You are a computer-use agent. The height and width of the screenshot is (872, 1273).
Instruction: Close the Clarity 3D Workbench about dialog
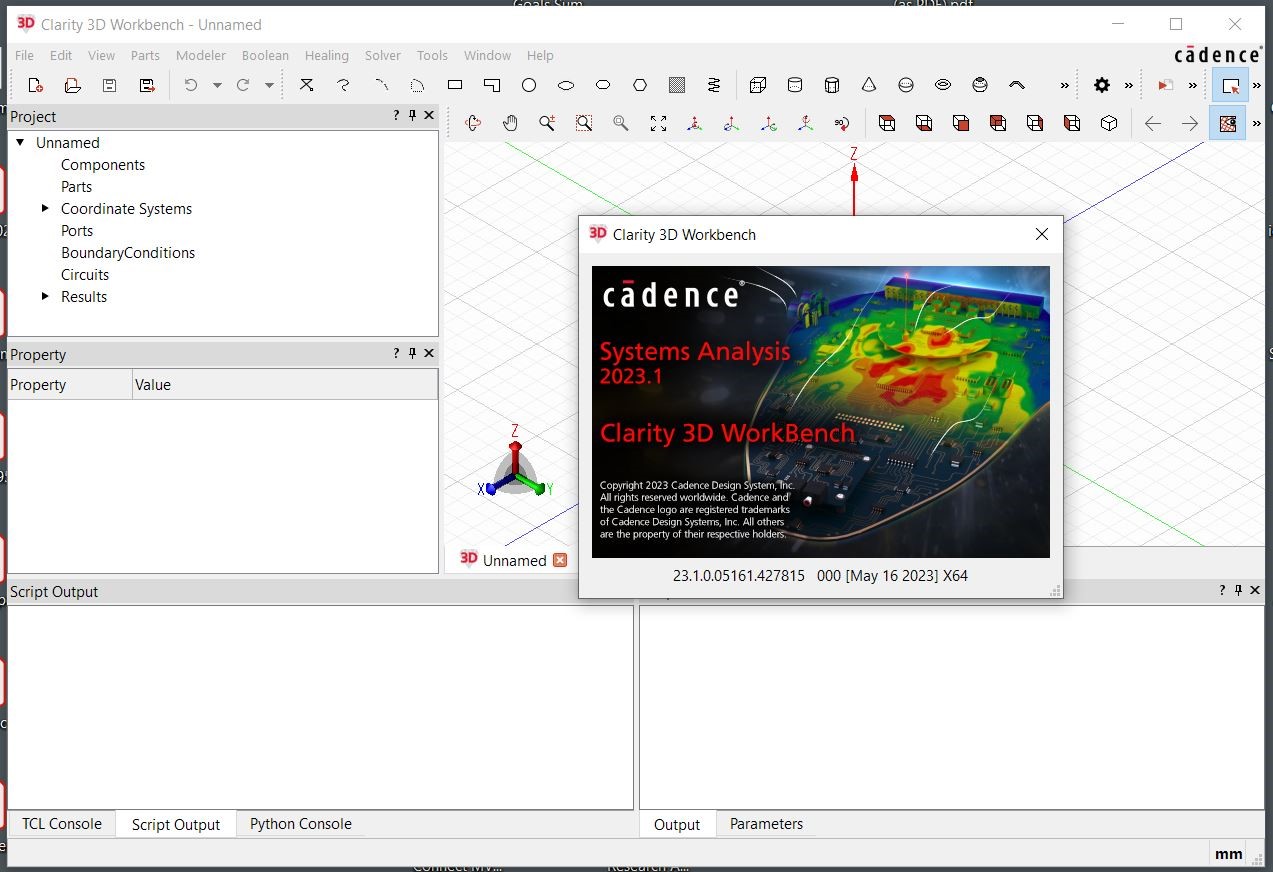point(1042,234)
